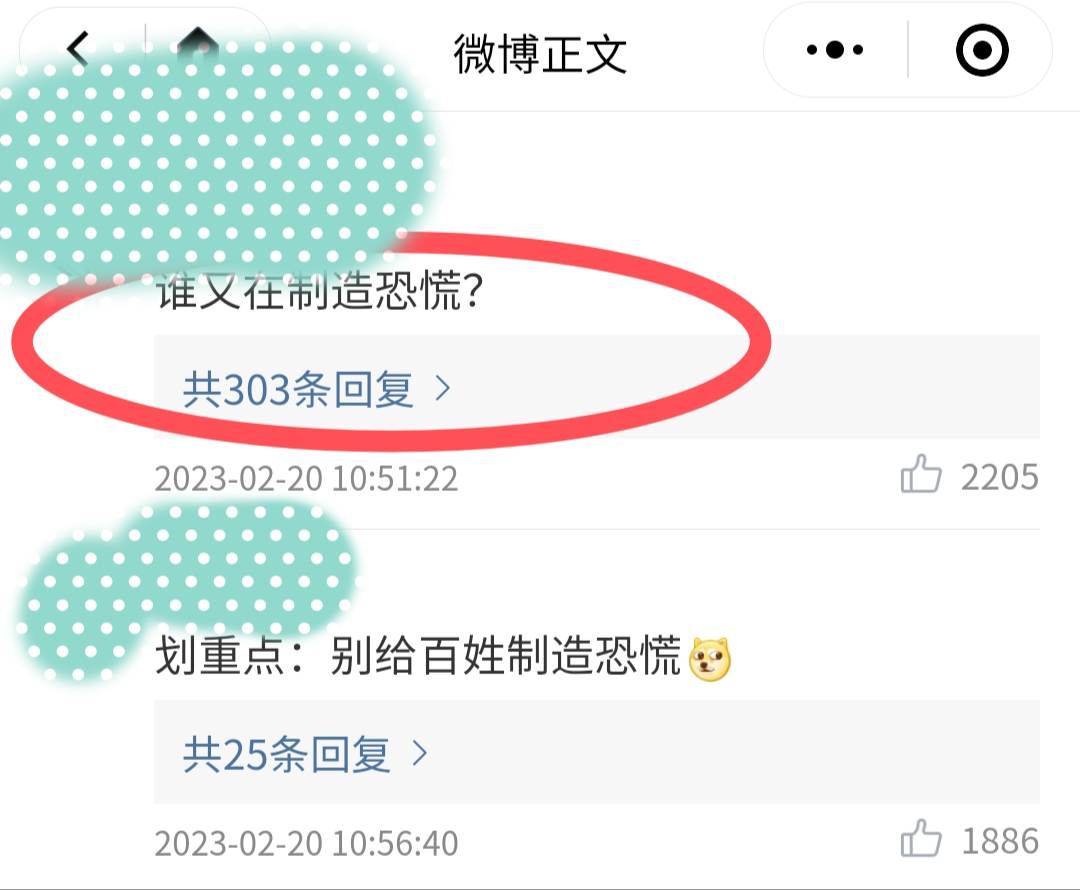Viewport: 1080px width, 890px height.
Task: Click timestamp 2023-02-20 10:56:40
Action: coord(307,843)
